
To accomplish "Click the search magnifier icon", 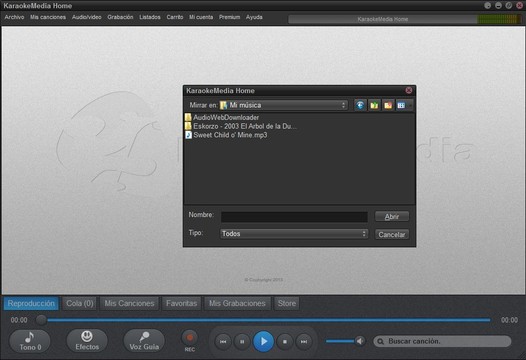I will tap(380, 342).
